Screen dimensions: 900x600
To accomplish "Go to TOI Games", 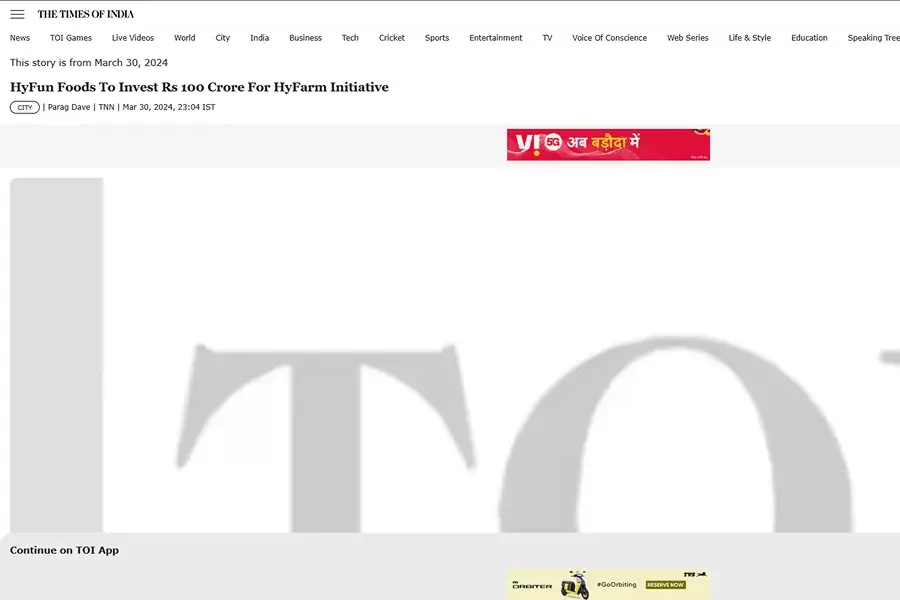I will pyautogui.click(x=71, y=38).
